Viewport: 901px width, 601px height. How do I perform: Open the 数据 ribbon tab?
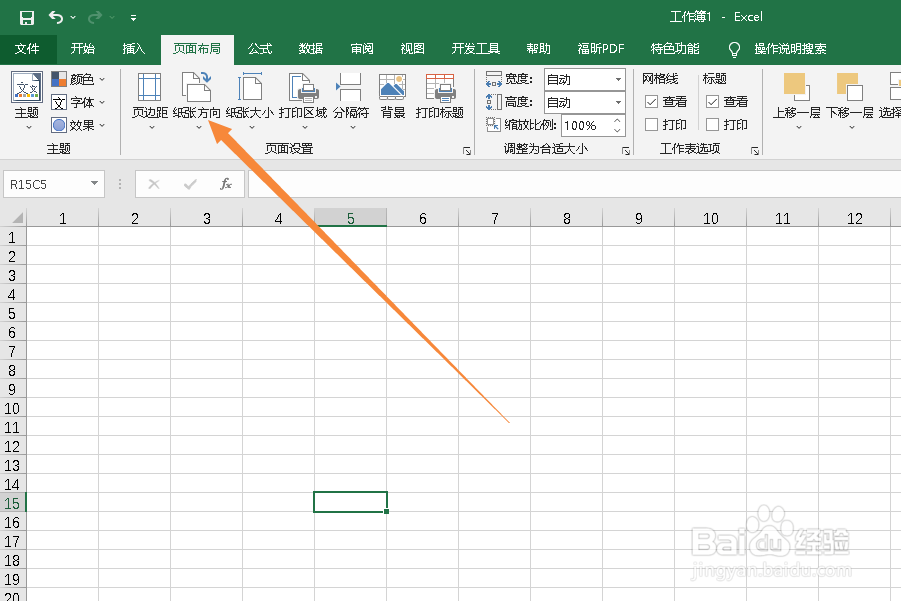311,48
